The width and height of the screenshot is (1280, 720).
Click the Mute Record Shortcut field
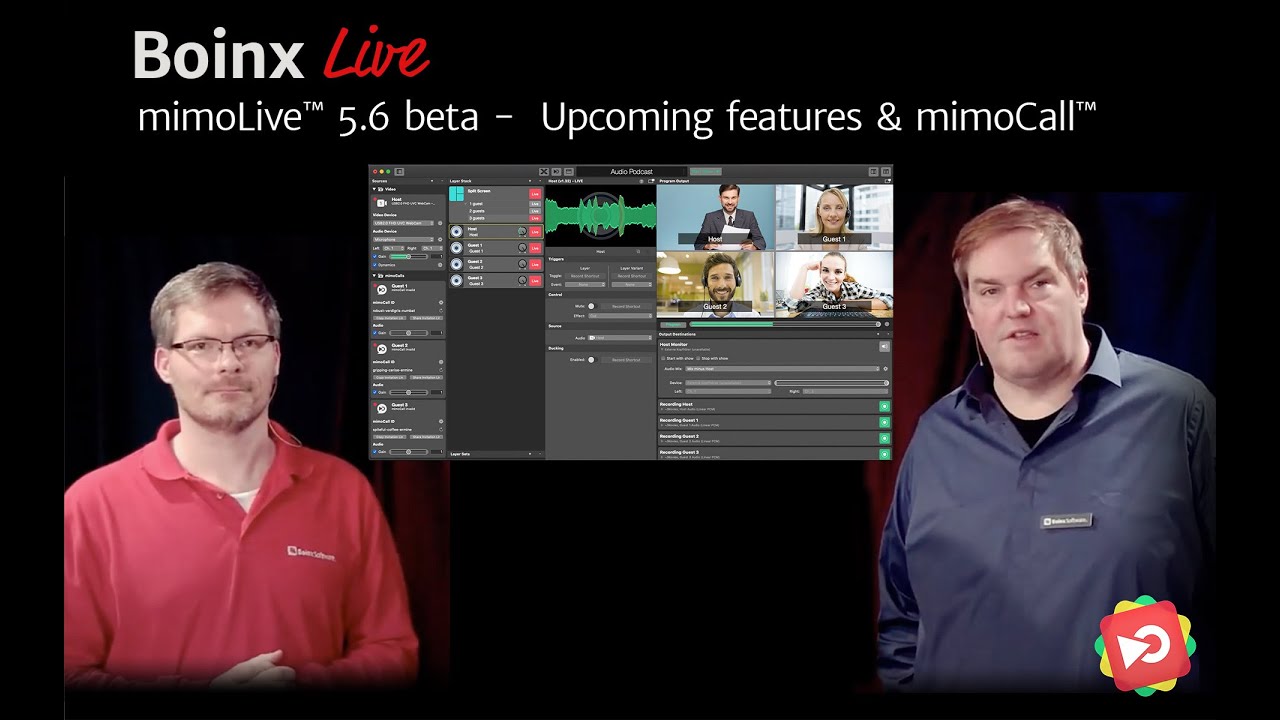(627, 306)
